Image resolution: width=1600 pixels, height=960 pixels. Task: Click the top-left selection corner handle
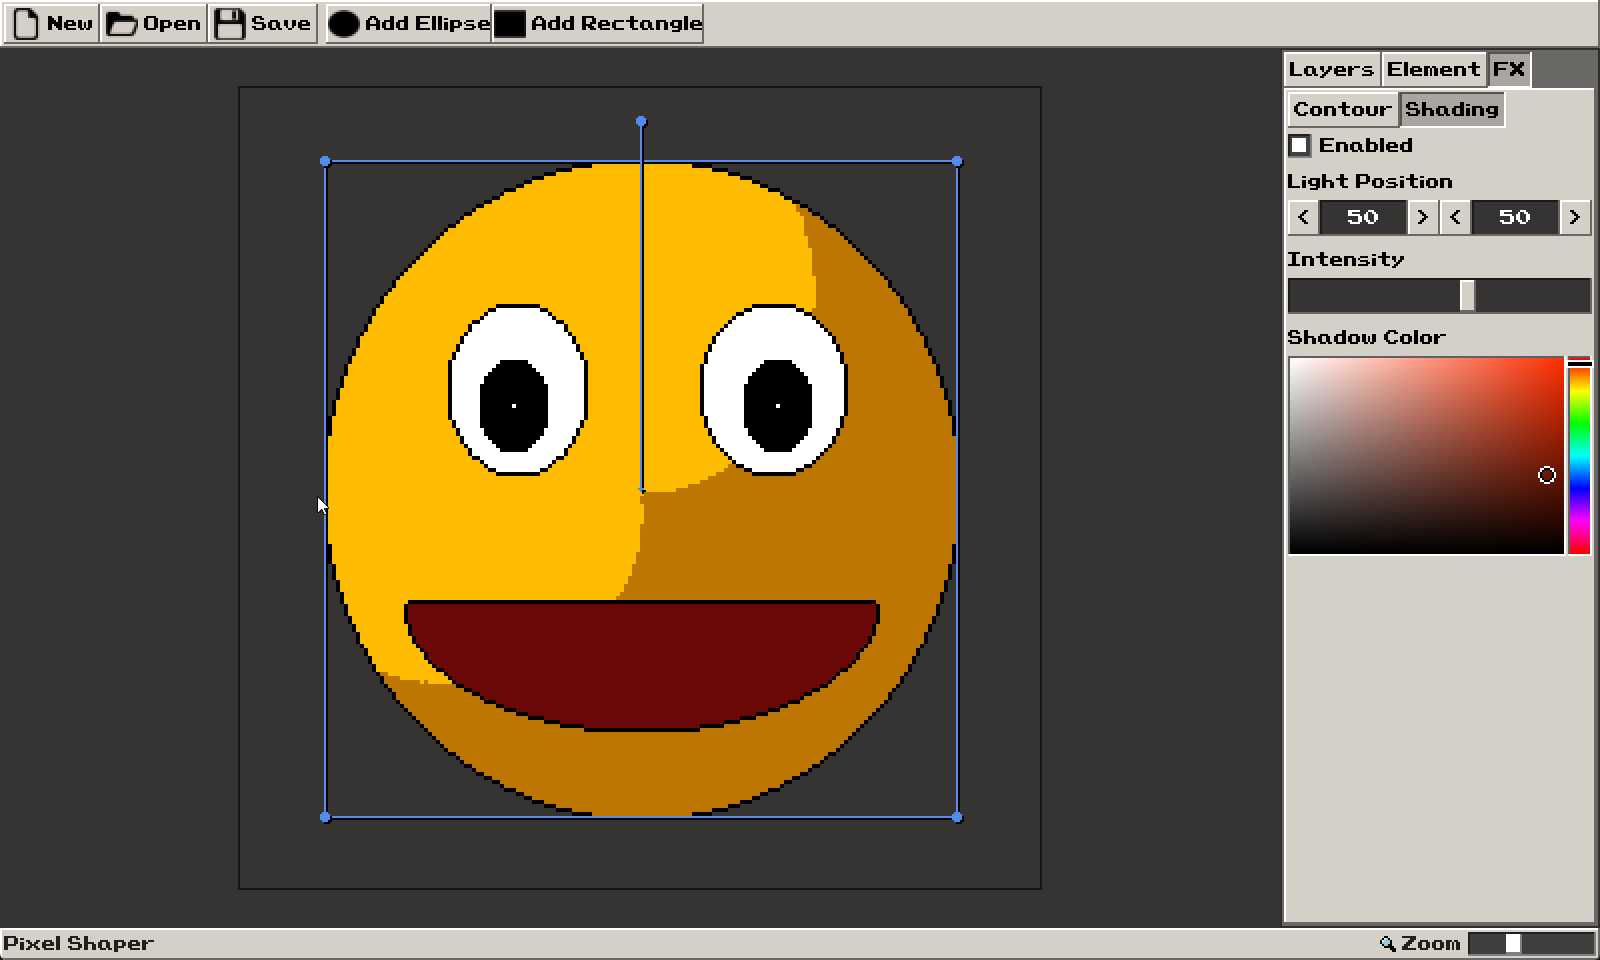tap(325, 161)
